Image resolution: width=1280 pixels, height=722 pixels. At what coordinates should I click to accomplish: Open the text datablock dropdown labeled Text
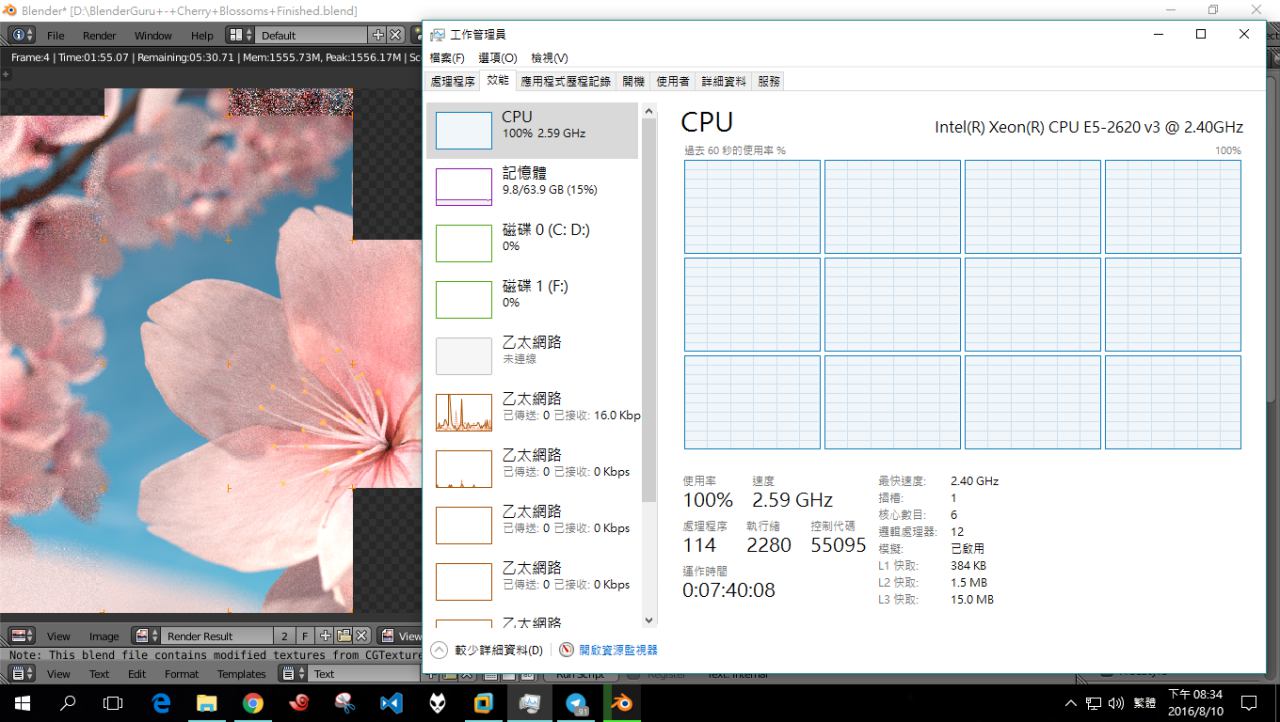tap(293, 674)
